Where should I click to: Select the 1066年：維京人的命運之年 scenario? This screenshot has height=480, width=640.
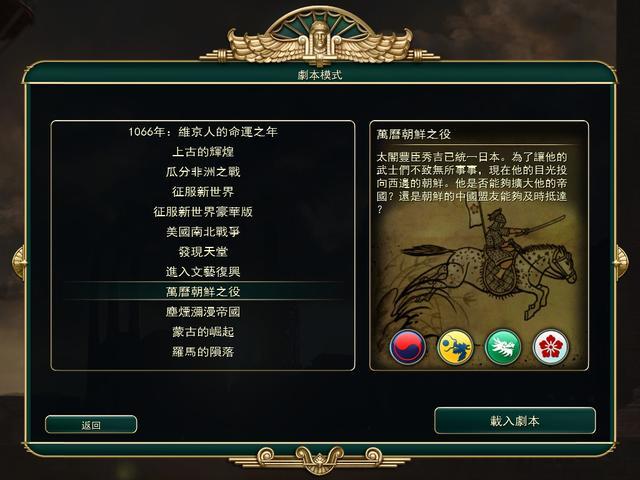click(x=203, y=132)
